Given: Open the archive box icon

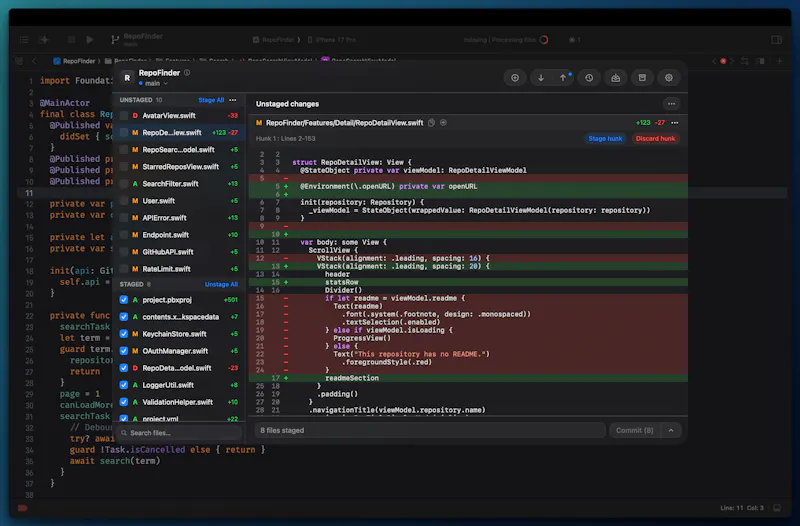Looking at the screenshot, I should click(642, 78).
